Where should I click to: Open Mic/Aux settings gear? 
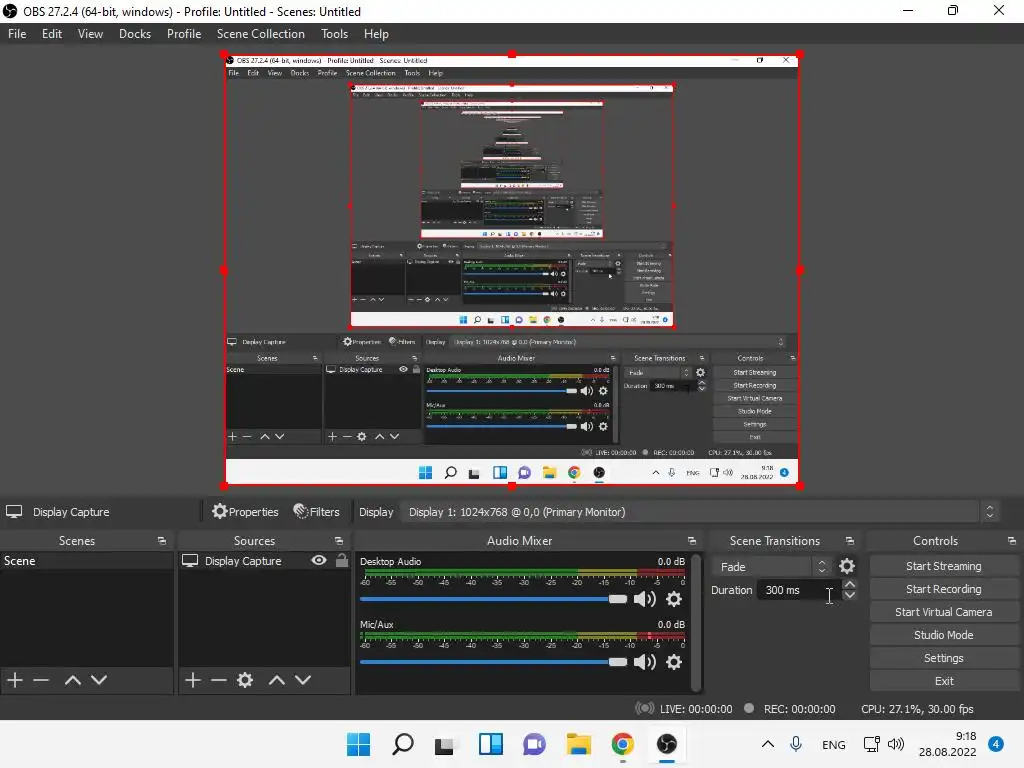[x=674, y=662]
